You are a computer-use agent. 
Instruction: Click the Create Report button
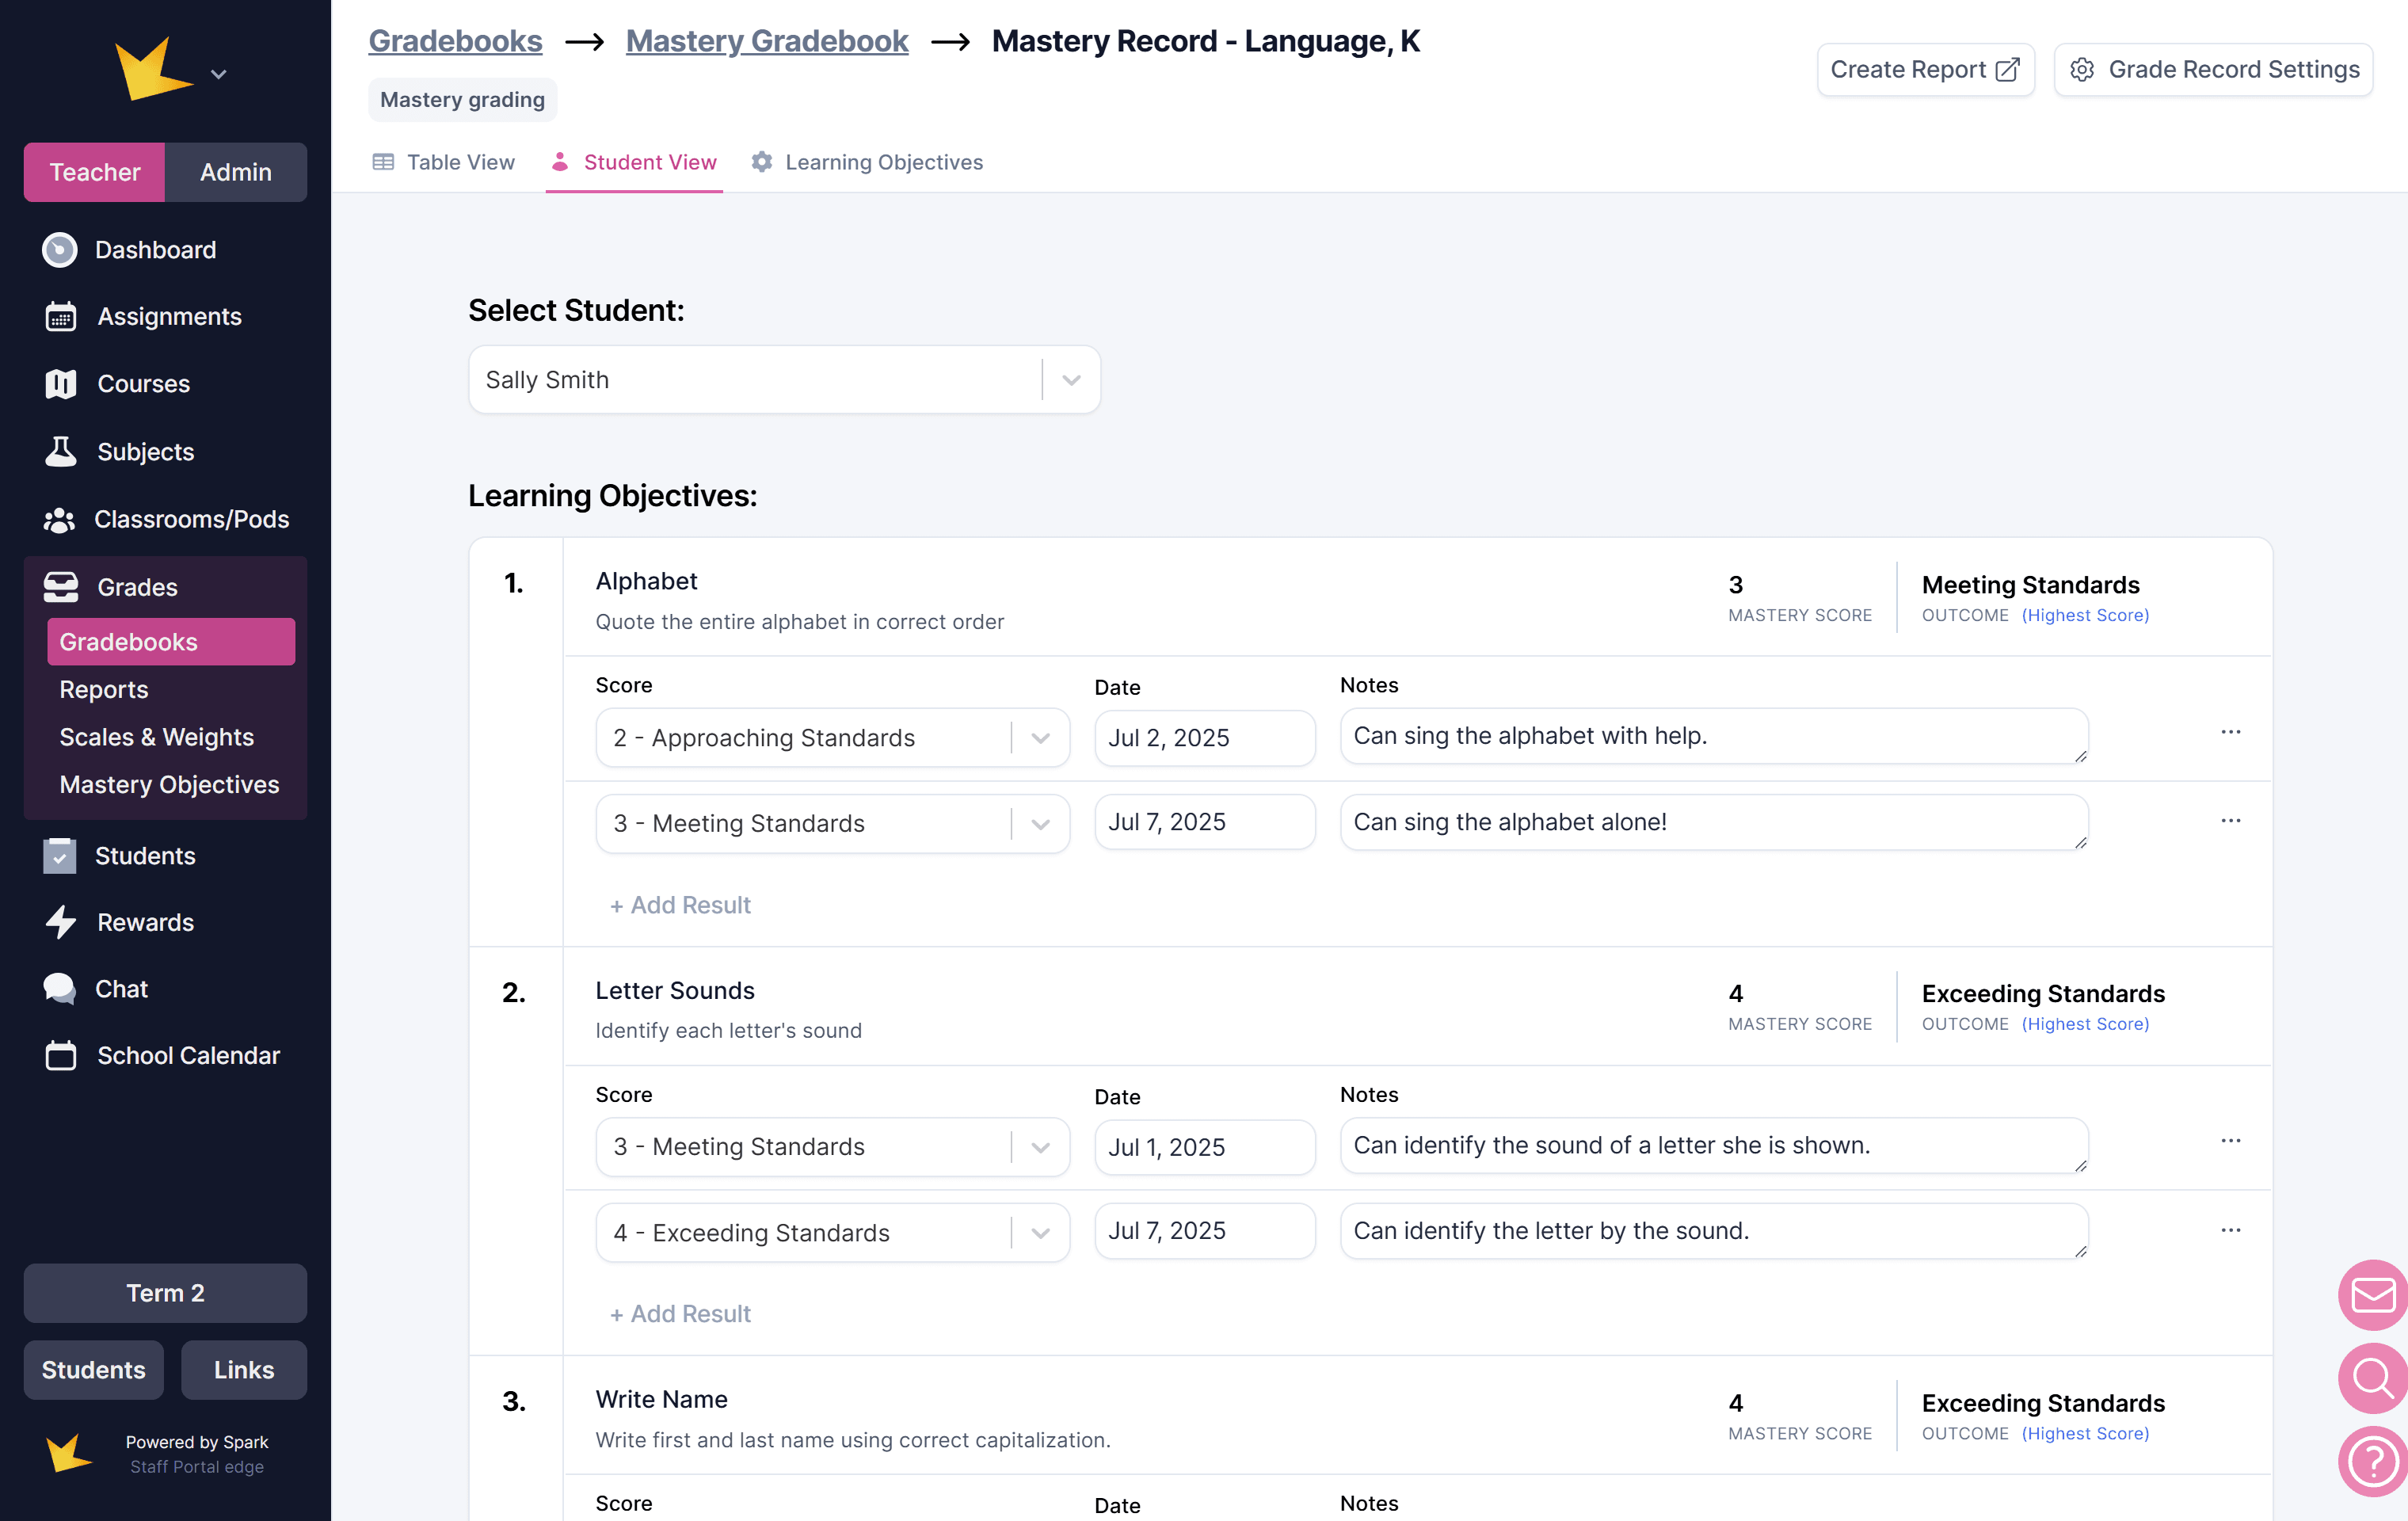(1924, 69)
